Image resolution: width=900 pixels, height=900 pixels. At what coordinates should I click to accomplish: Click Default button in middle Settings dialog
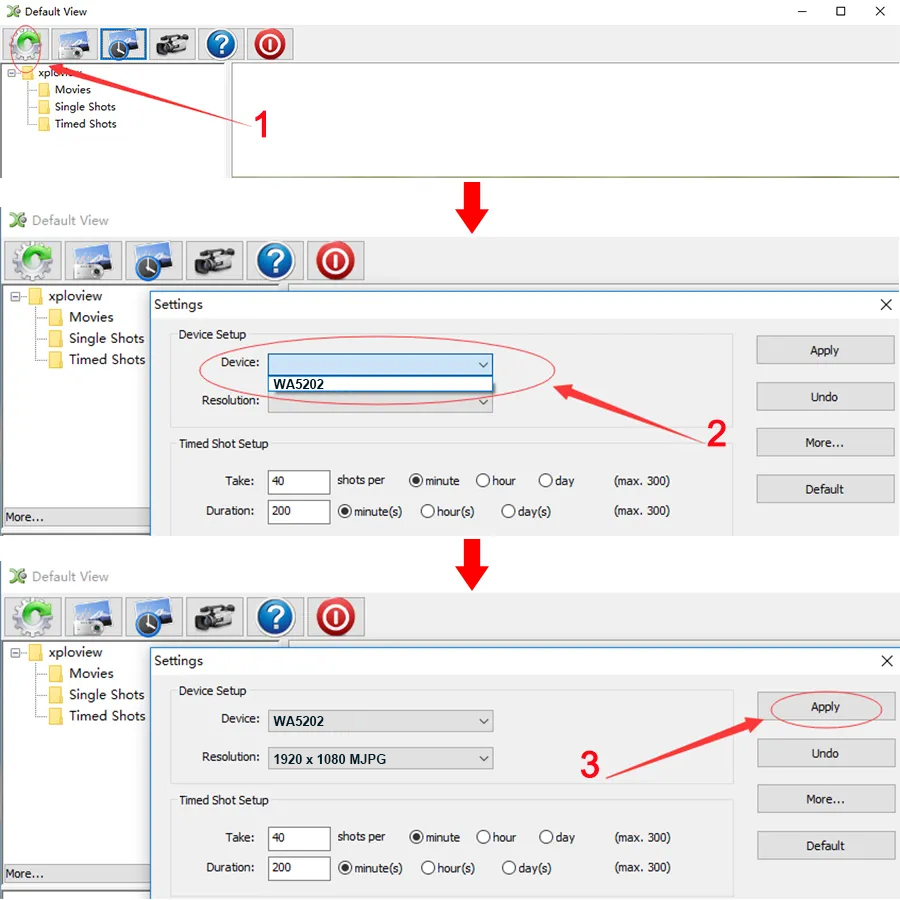coord(825,489)
